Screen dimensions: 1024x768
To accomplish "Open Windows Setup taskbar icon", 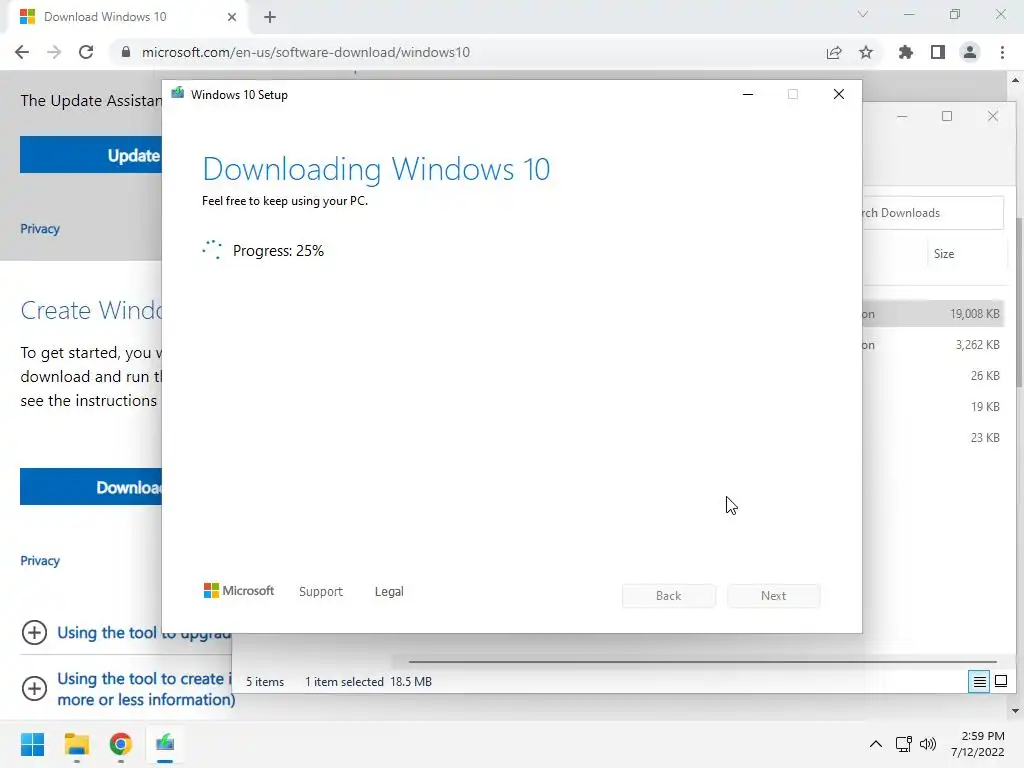I will (x=165, y=744).
